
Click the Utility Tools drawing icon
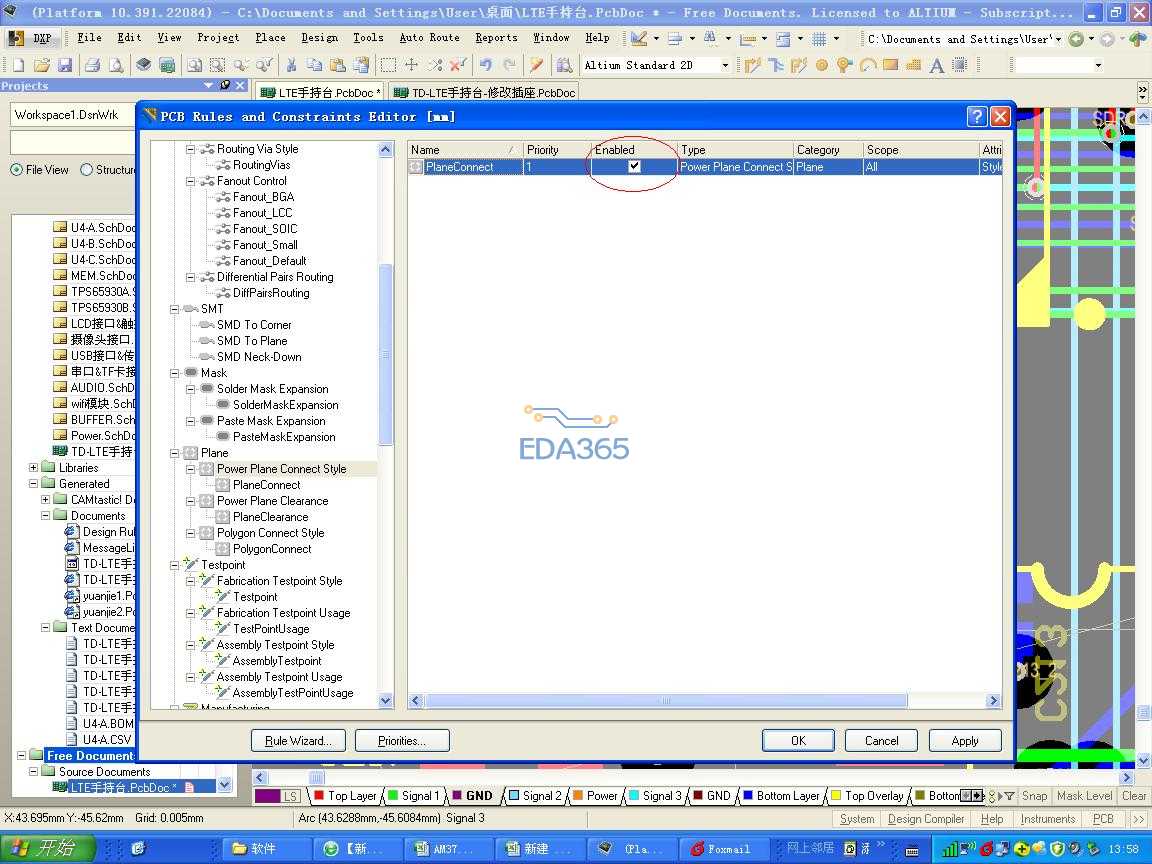(638, 38)
